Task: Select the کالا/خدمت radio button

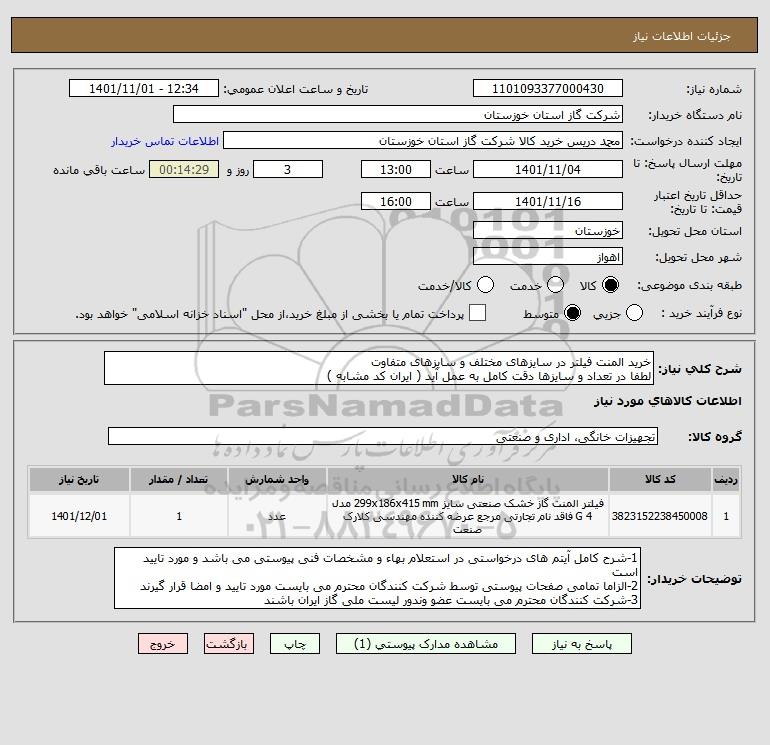Action: 486,285
